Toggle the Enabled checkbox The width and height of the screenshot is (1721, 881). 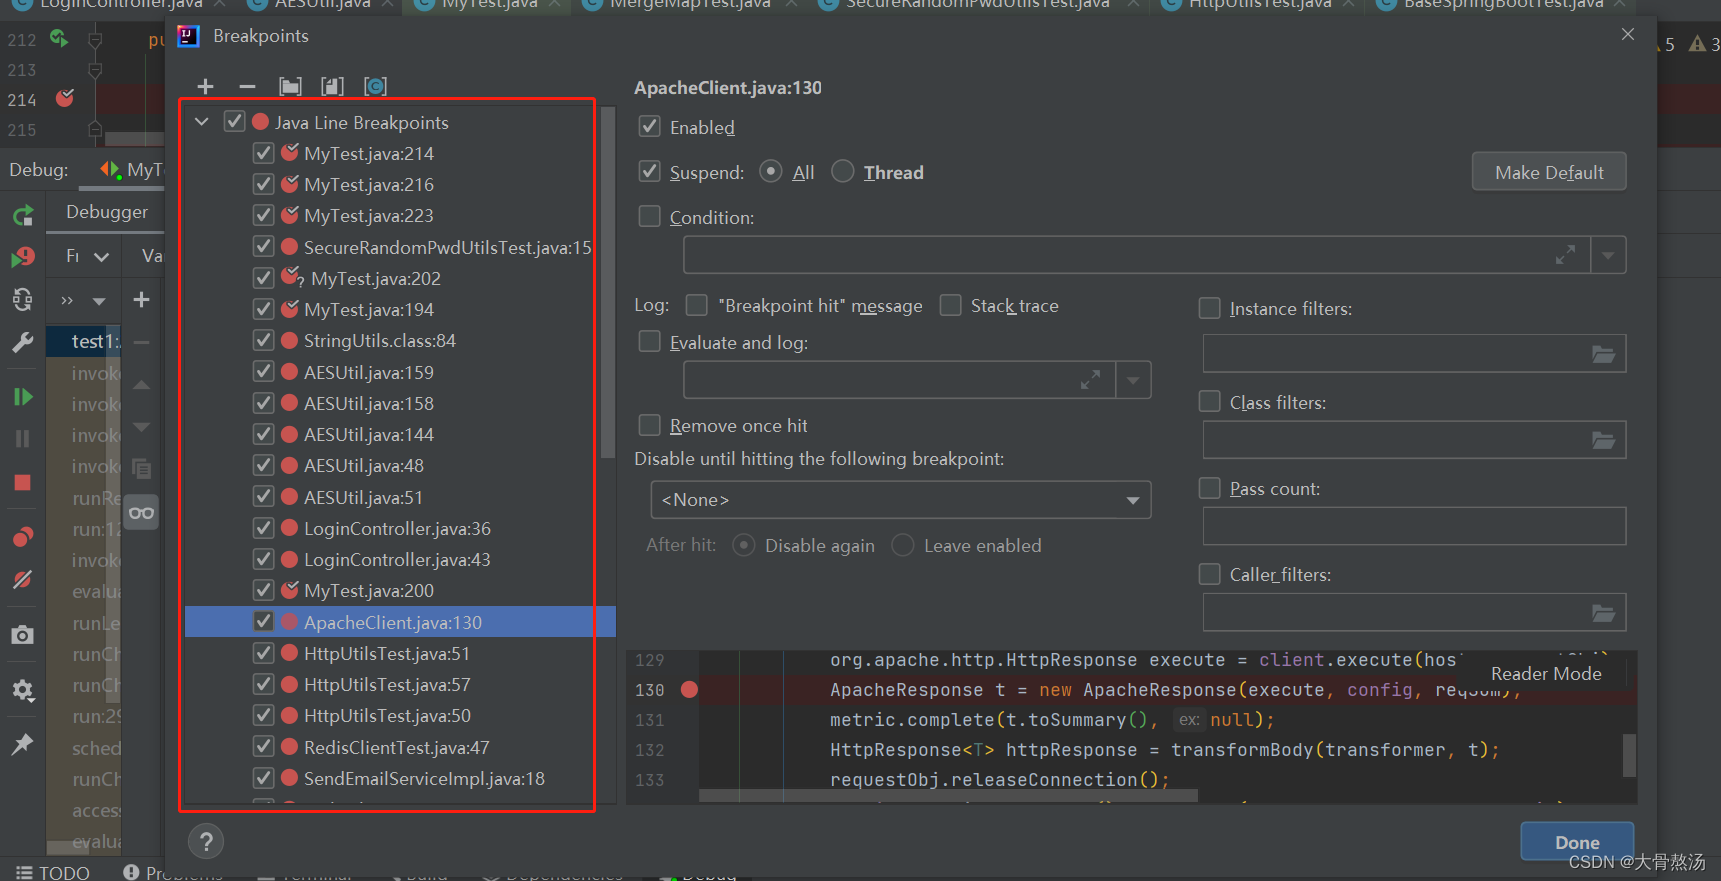[x=650, y=126]
